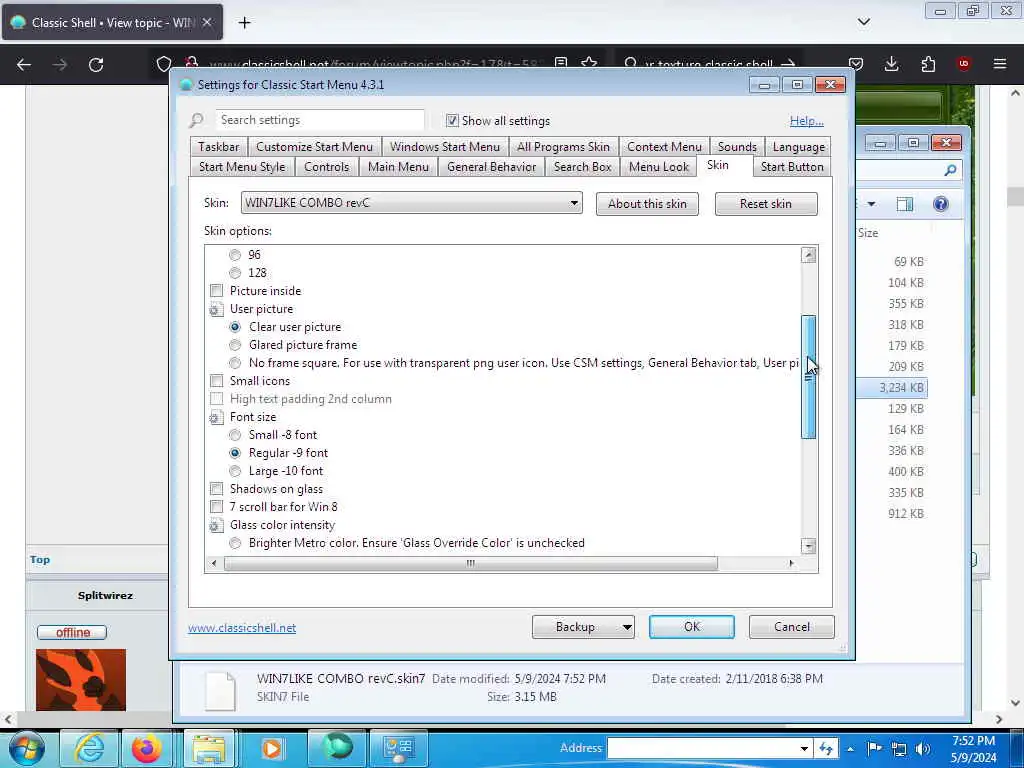The image size is (1024, 768).
Task: Click skin options scroll down arrow
Action: click(x=808, y=546)
